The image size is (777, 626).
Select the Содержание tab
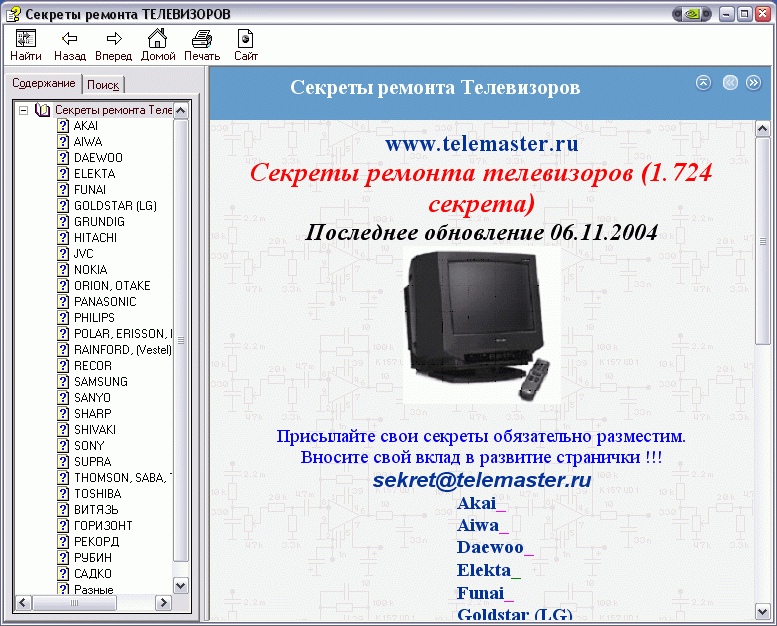coord(43,83)
